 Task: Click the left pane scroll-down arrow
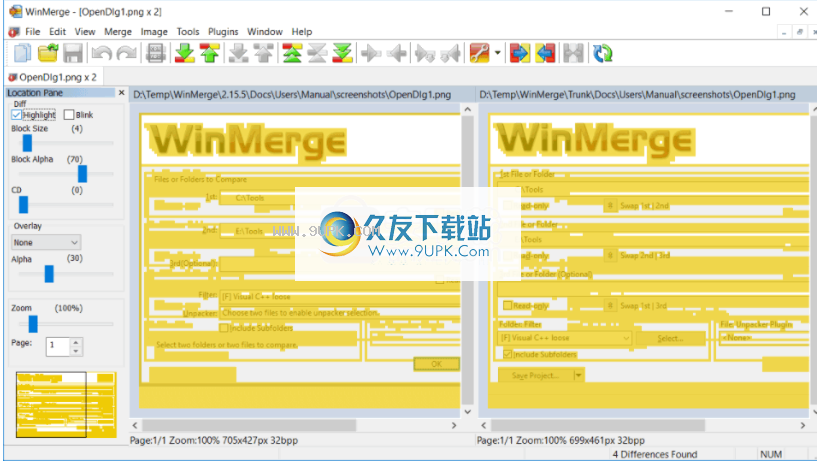tap(467, 412)
